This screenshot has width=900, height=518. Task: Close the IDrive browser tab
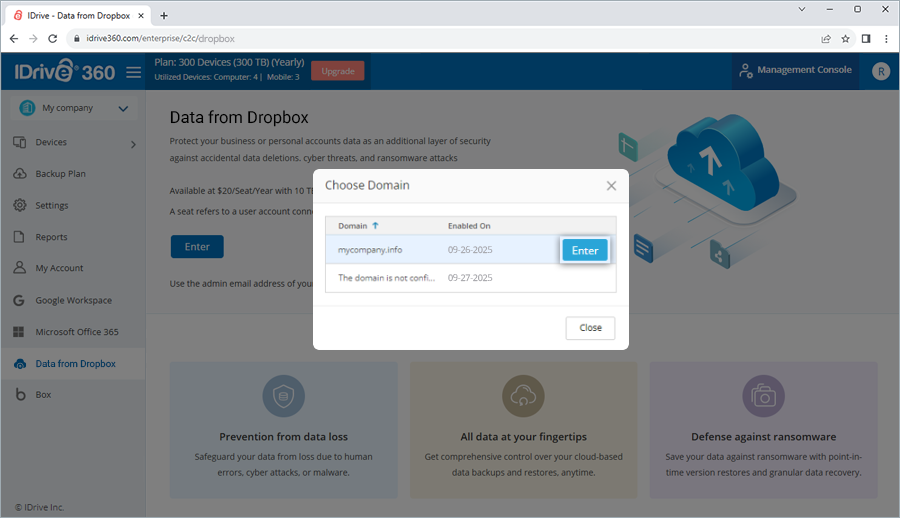click(x=141, y=16)
